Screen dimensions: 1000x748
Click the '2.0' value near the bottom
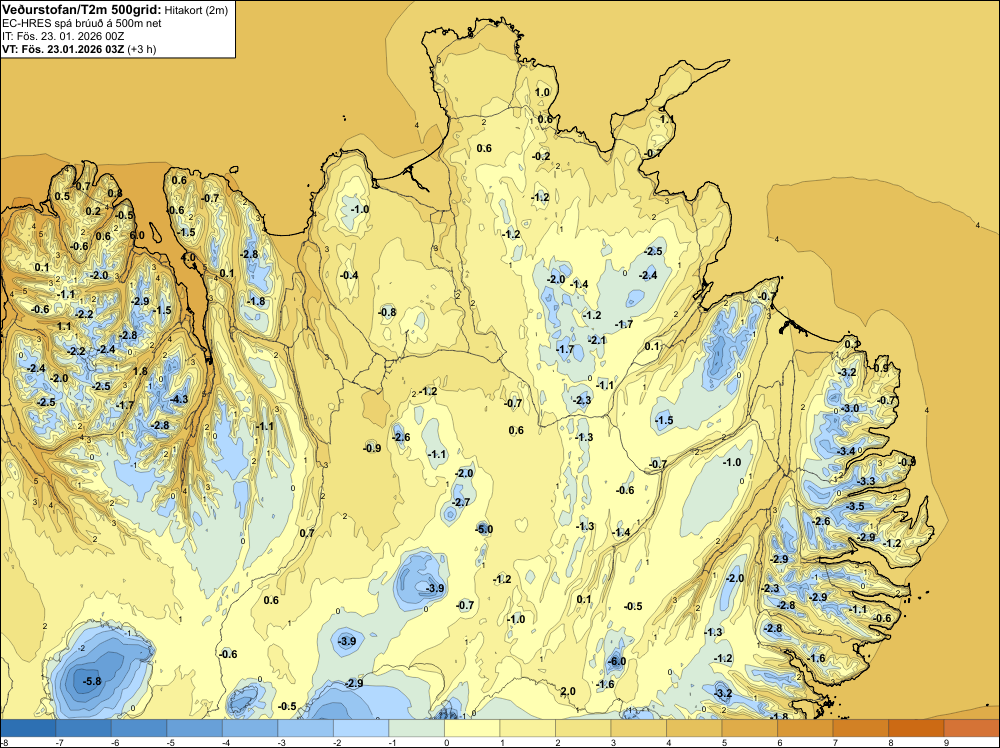click(568, 691)
